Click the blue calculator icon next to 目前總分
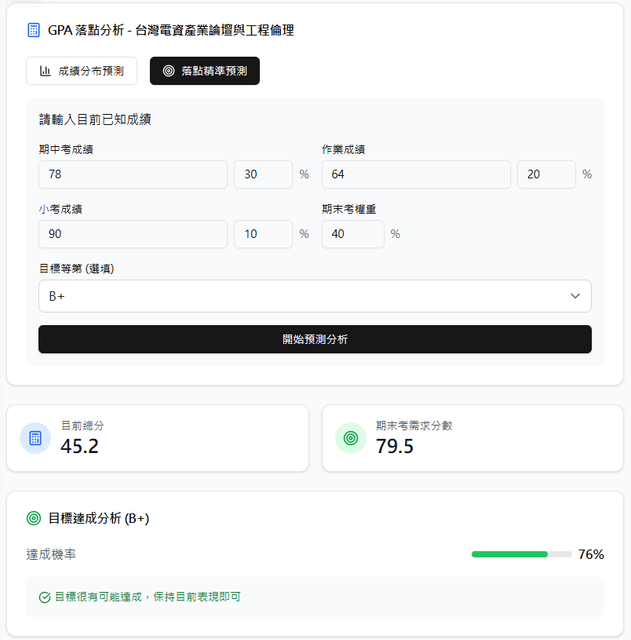Screen dimensions: 631x640 tap(35, 438)
